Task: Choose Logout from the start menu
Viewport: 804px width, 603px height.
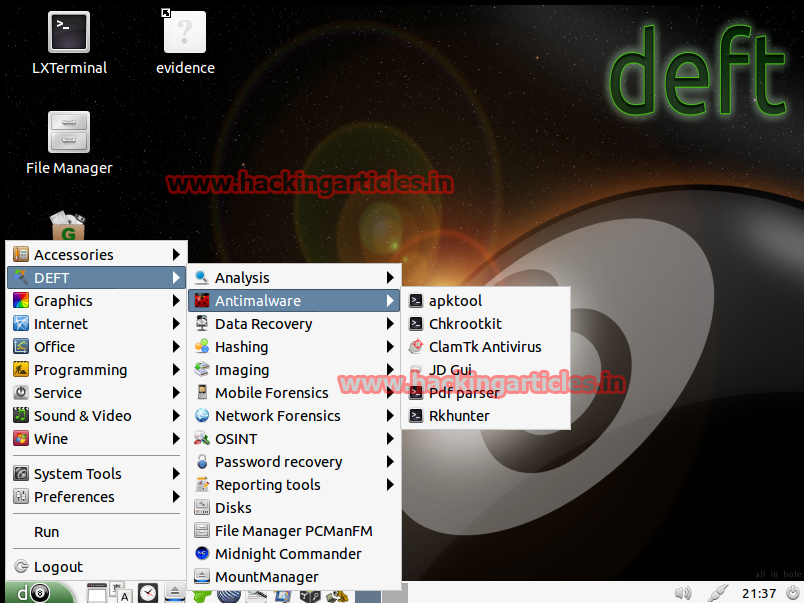Action: (x=96, y=567)
